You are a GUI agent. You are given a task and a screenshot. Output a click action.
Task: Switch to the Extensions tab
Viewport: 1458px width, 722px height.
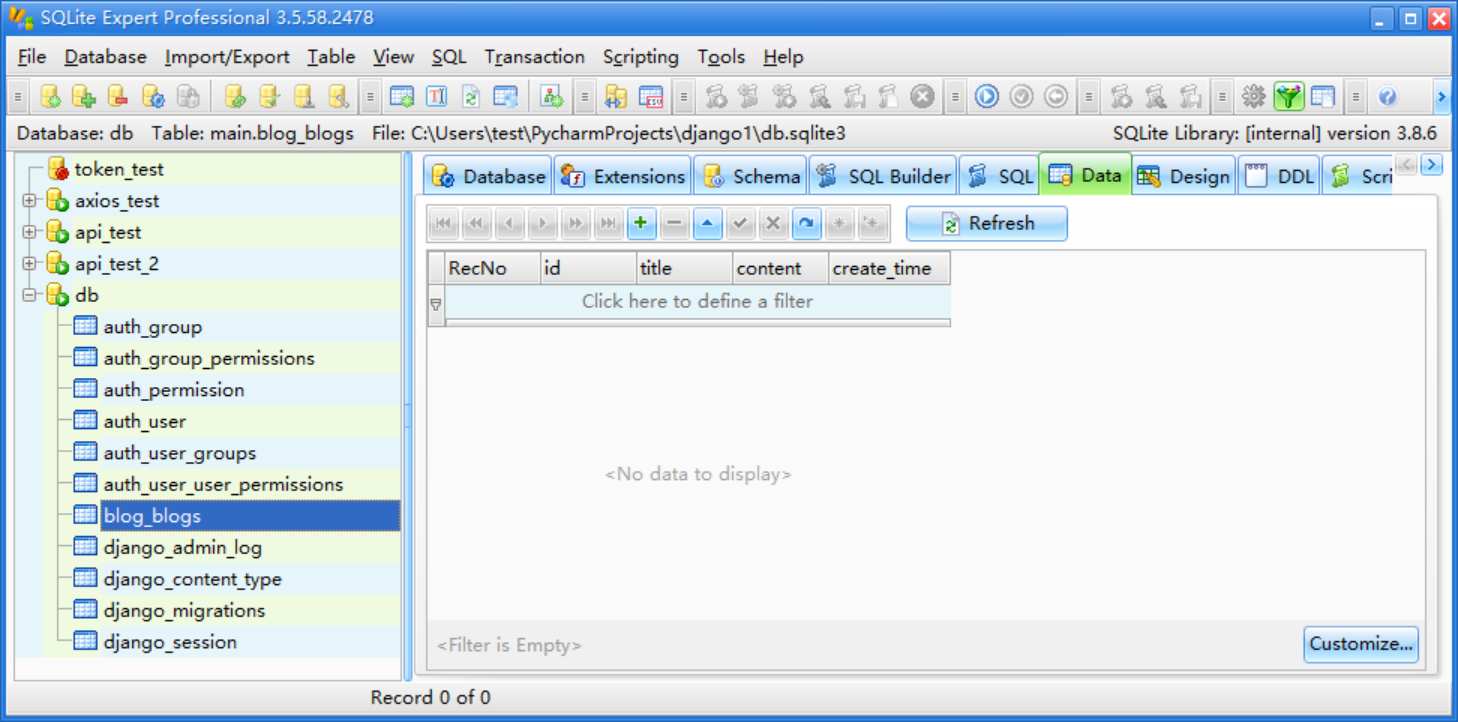pos(623,177)
